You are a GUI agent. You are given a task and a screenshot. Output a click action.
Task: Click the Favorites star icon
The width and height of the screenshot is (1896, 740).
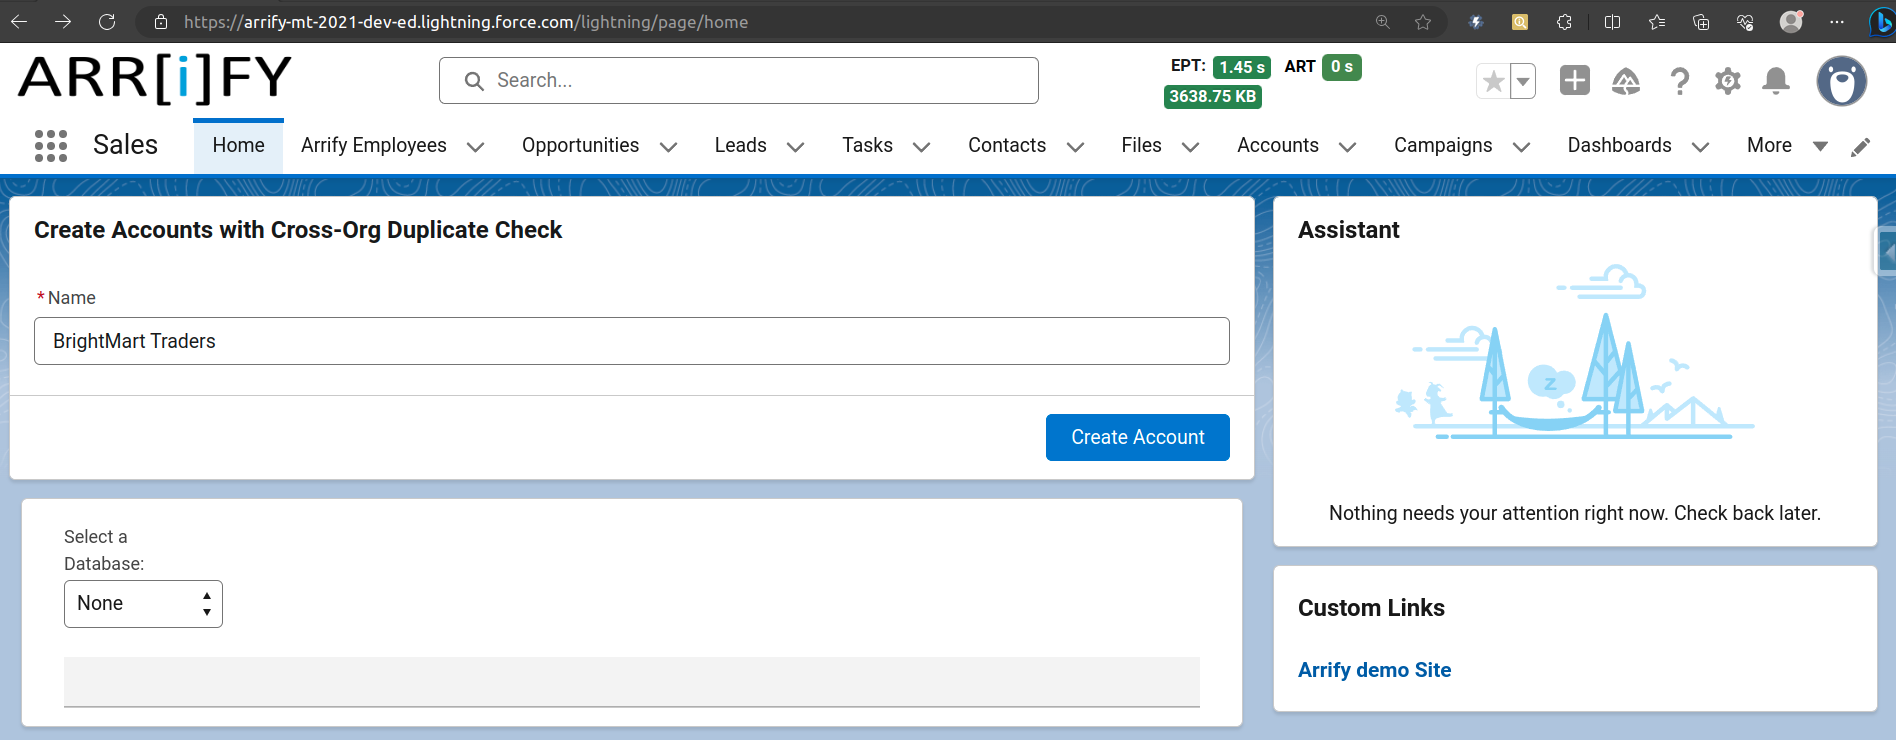[1493, 81]
